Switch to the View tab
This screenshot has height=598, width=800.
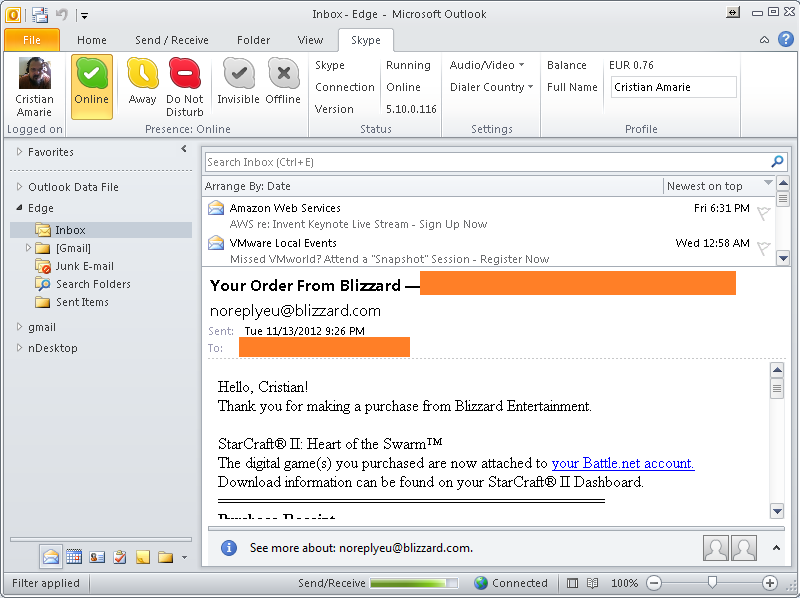click(310, 40)
